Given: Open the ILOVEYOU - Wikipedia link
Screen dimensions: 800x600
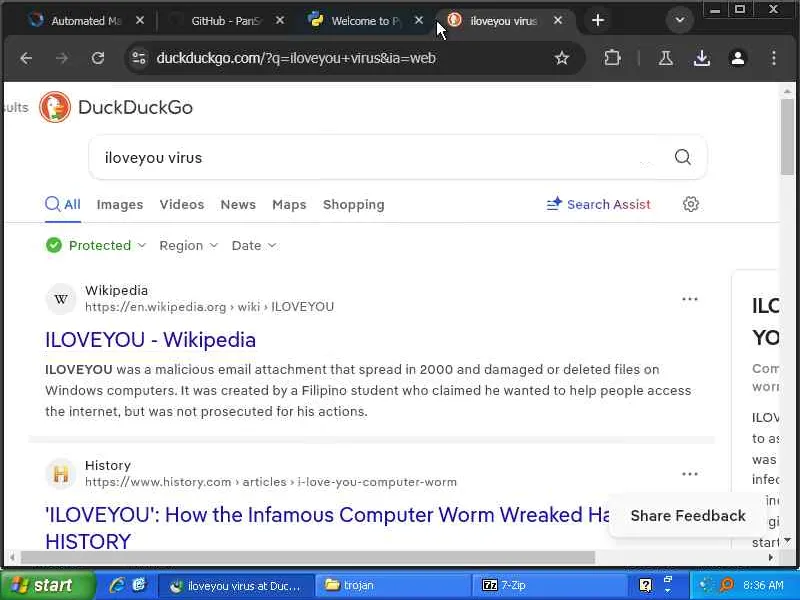Looking at the screenshot, I should coord(151,340).
